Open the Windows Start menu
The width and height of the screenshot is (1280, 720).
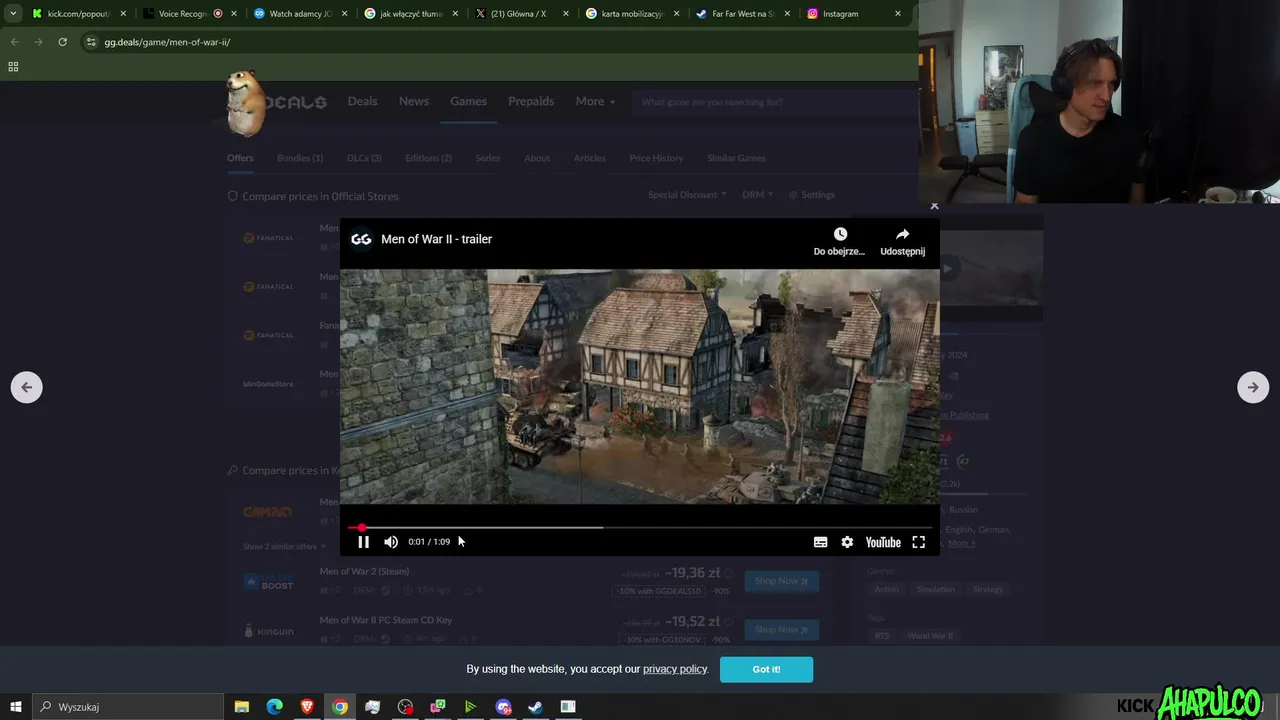coord(15,707)
